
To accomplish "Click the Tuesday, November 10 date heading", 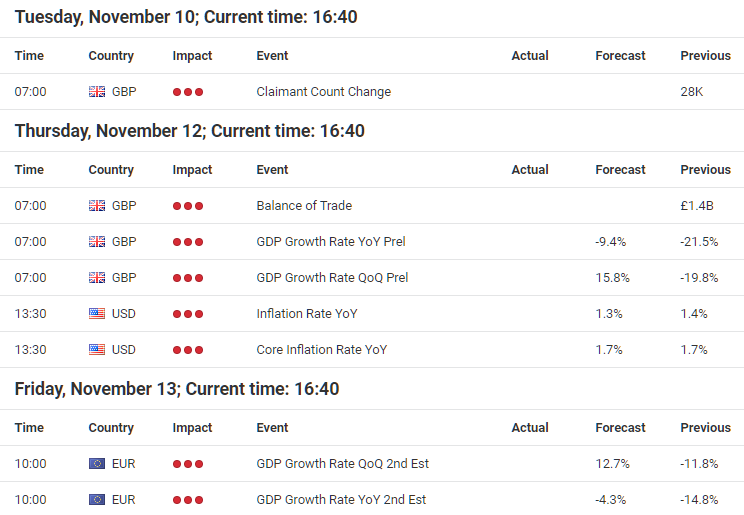I will click(x=186, y=17).
